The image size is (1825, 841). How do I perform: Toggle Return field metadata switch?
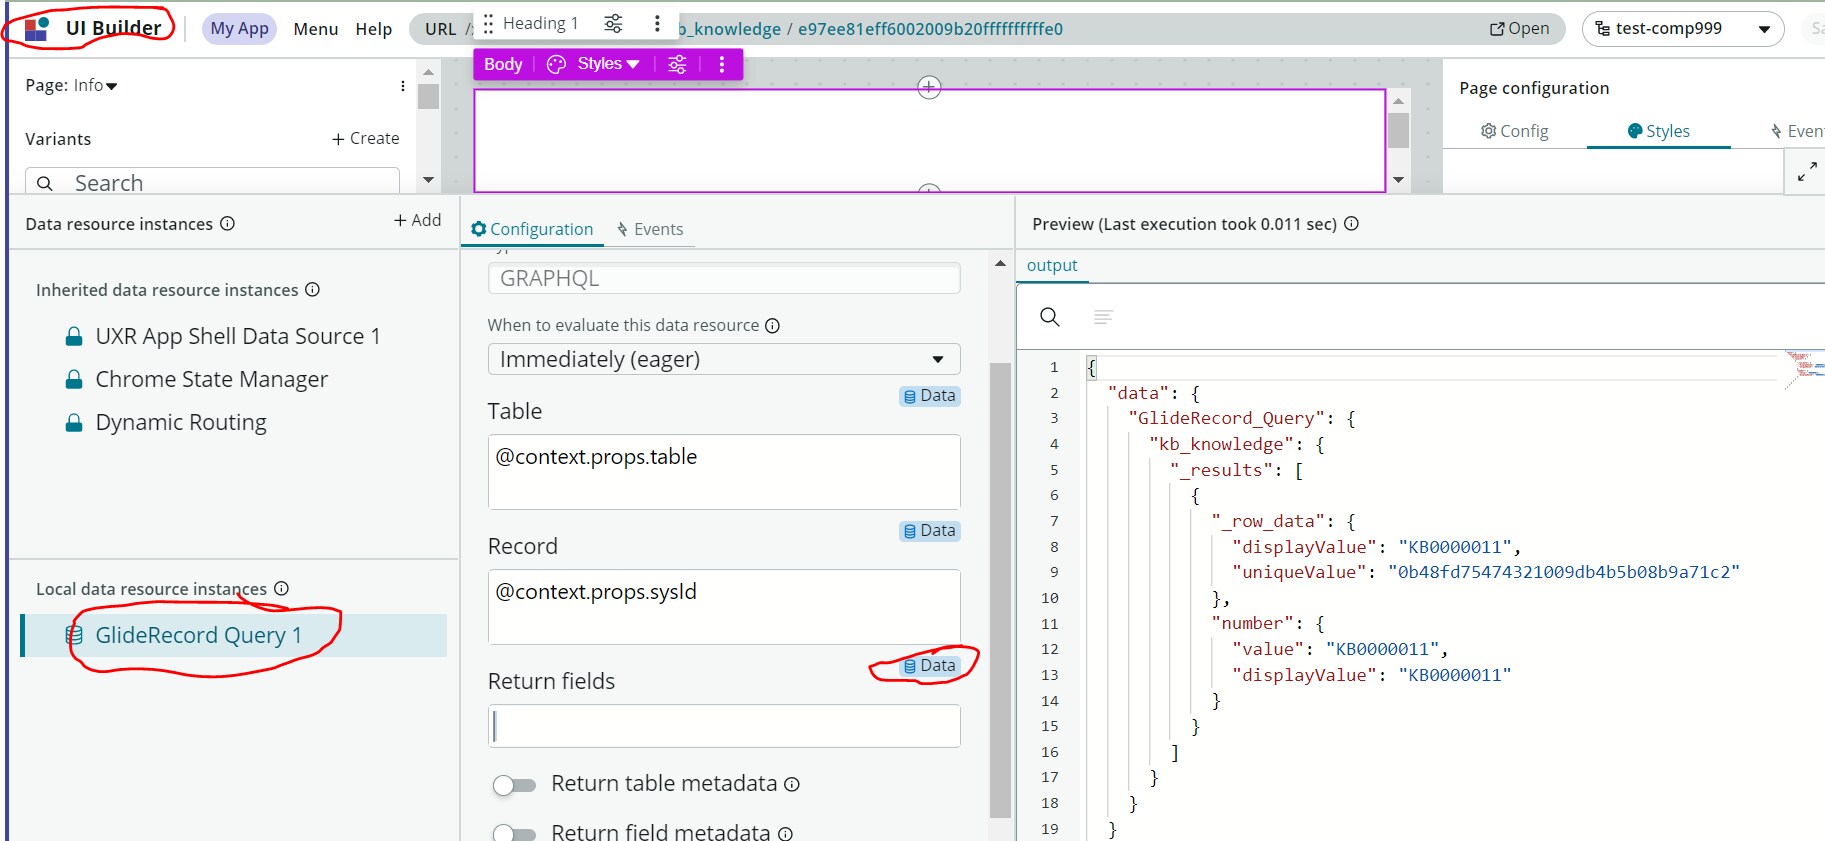pyautogui.click(x=514, y=833)
